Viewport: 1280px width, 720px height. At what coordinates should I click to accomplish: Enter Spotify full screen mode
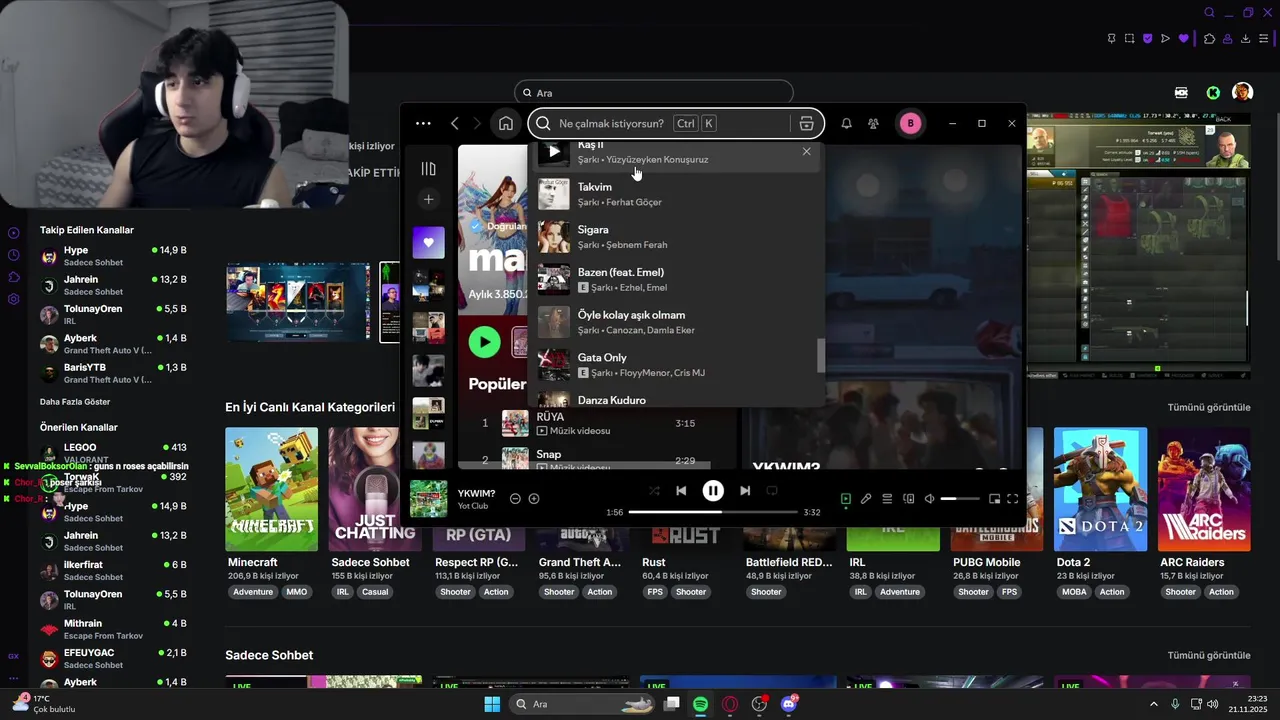(x=1013, y=499)
